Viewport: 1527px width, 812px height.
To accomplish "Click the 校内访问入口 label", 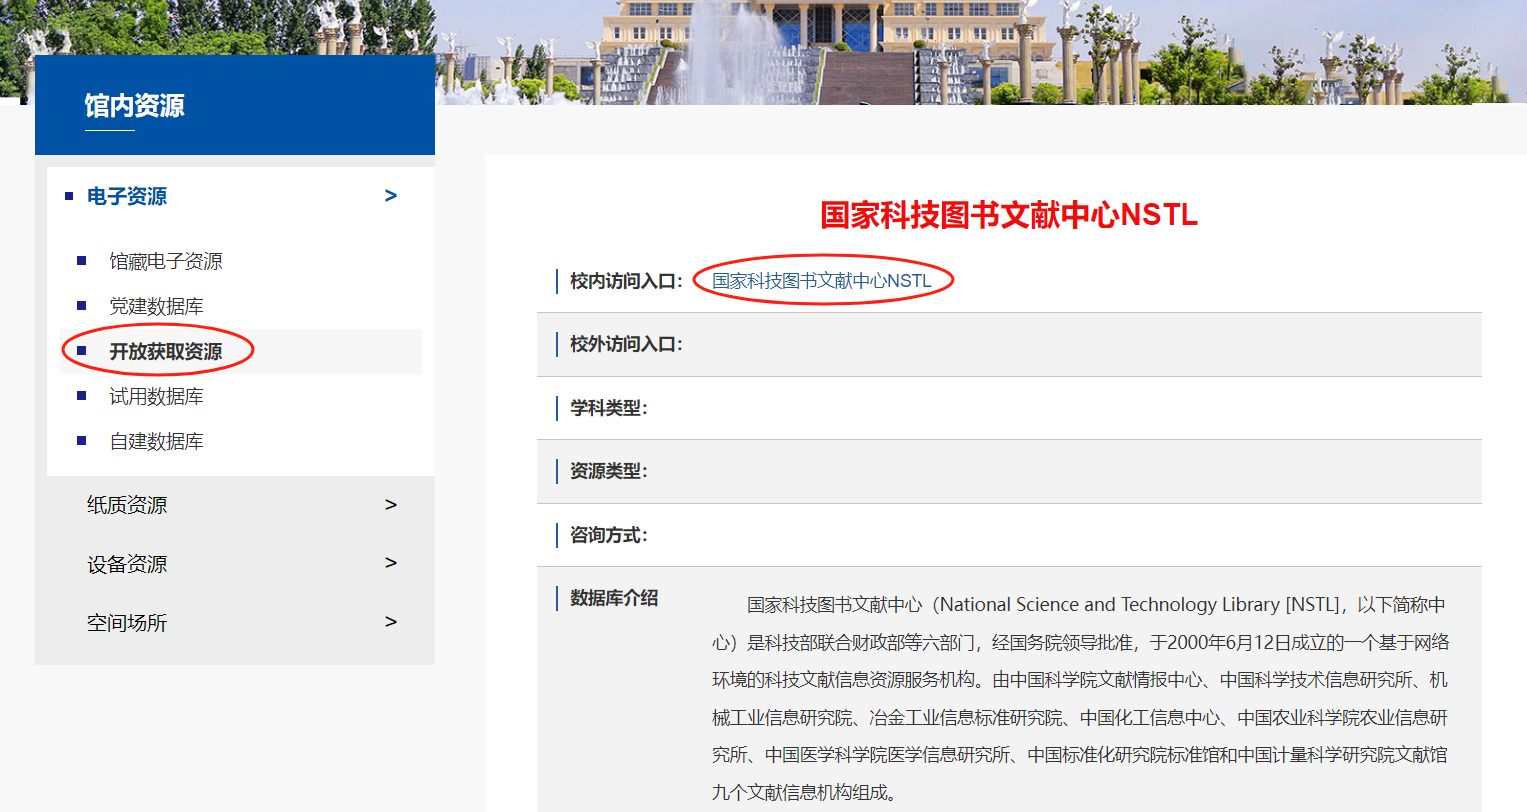I will [x=626, y=281].
